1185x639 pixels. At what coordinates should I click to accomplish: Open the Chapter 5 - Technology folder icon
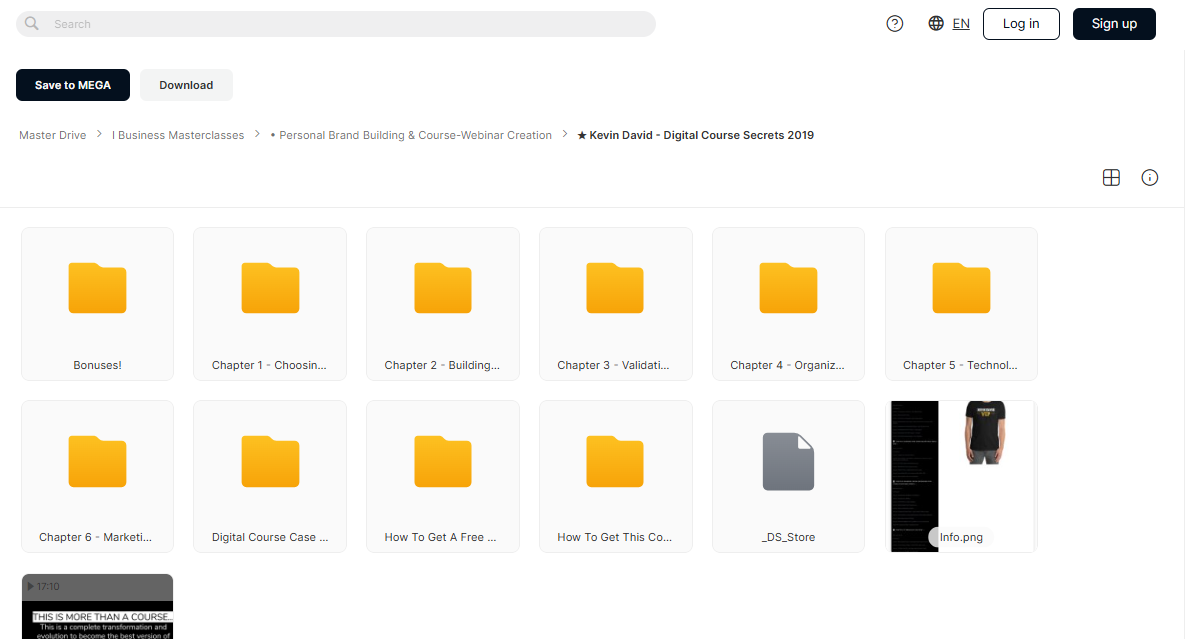961,288
